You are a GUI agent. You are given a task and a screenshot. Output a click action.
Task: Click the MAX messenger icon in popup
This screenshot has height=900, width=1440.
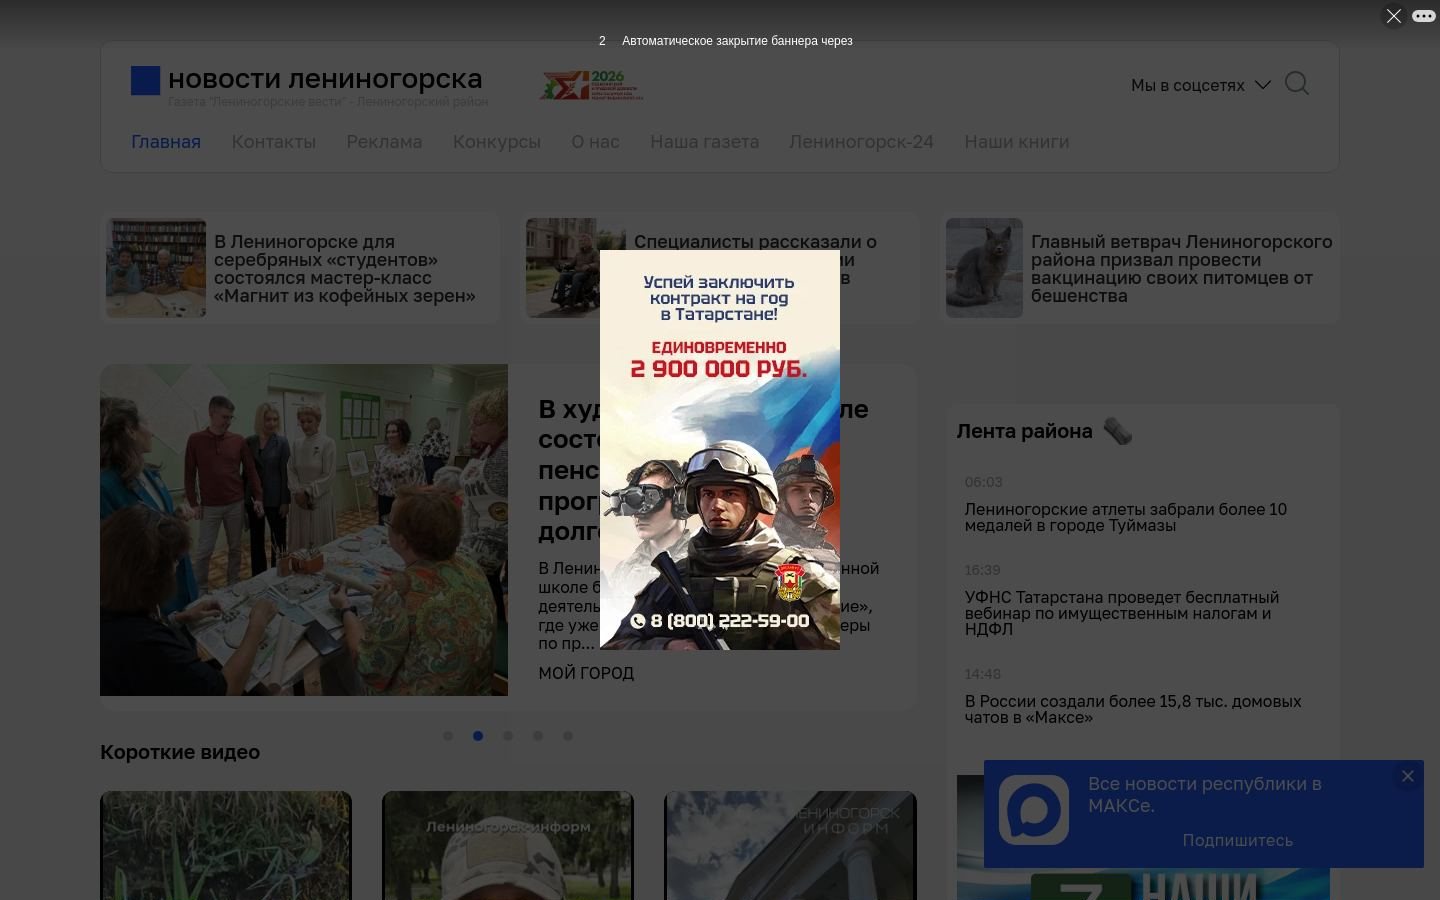tap(1034, 809)
